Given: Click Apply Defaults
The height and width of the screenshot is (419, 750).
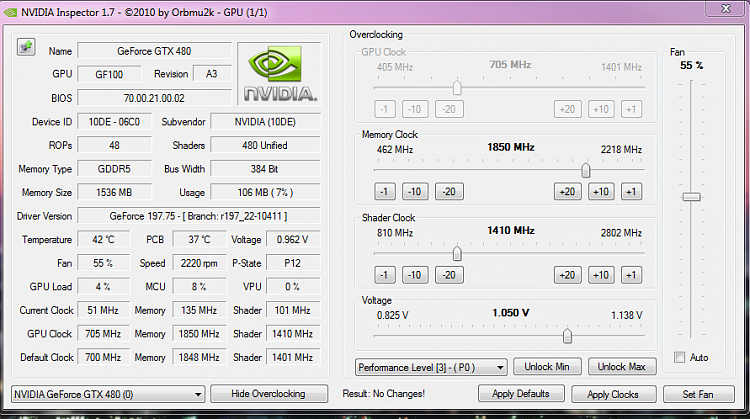Looking at the screenshot, I should [x=521, y=394].
